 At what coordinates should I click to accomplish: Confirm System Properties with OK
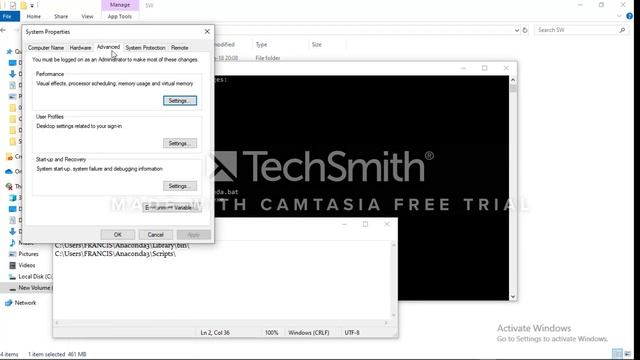click(118, 235)
